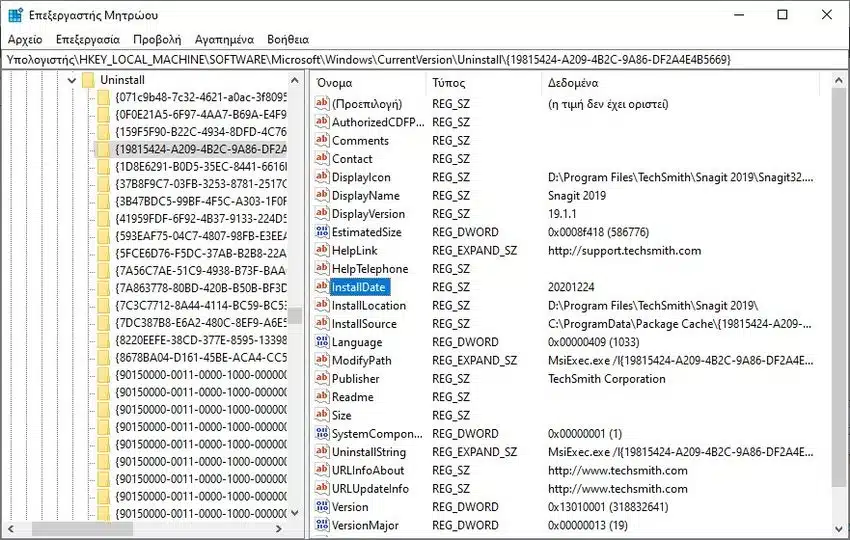Select the EstimatedSize DWORD icon
Viewport: 850px width, 540px height.
pos(322,232)
